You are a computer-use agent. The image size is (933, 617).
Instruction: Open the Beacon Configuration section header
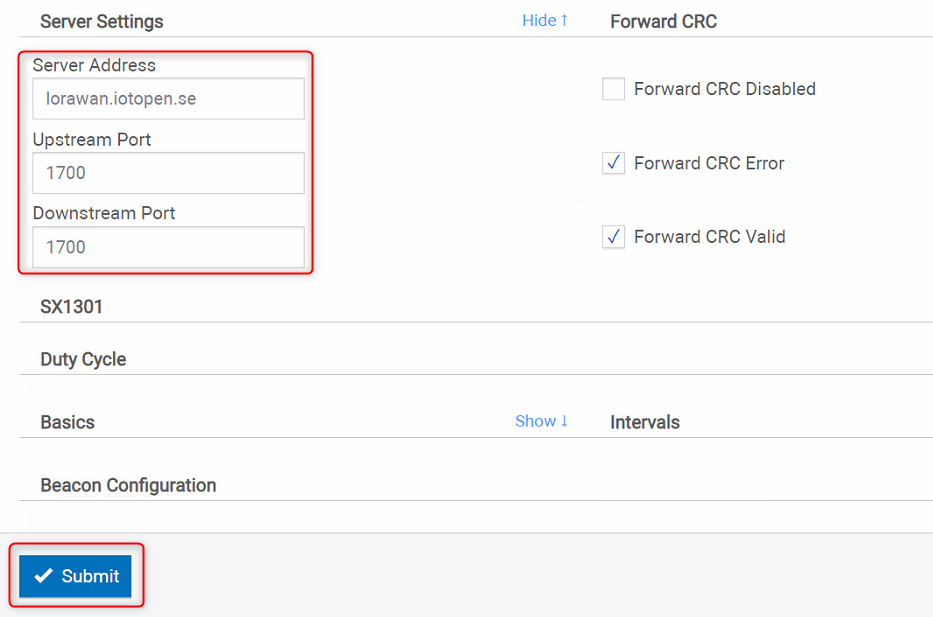(x=128, y=486)
